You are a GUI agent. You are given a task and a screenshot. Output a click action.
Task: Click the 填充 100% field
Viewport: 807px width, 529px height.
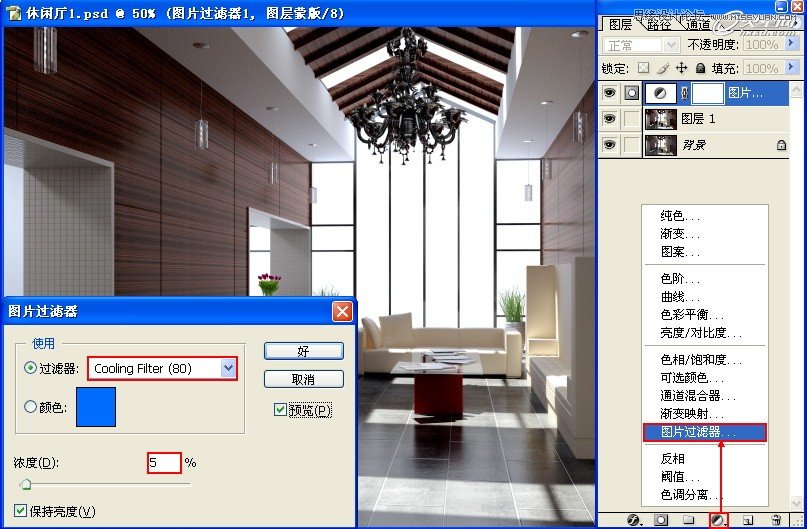763,68
